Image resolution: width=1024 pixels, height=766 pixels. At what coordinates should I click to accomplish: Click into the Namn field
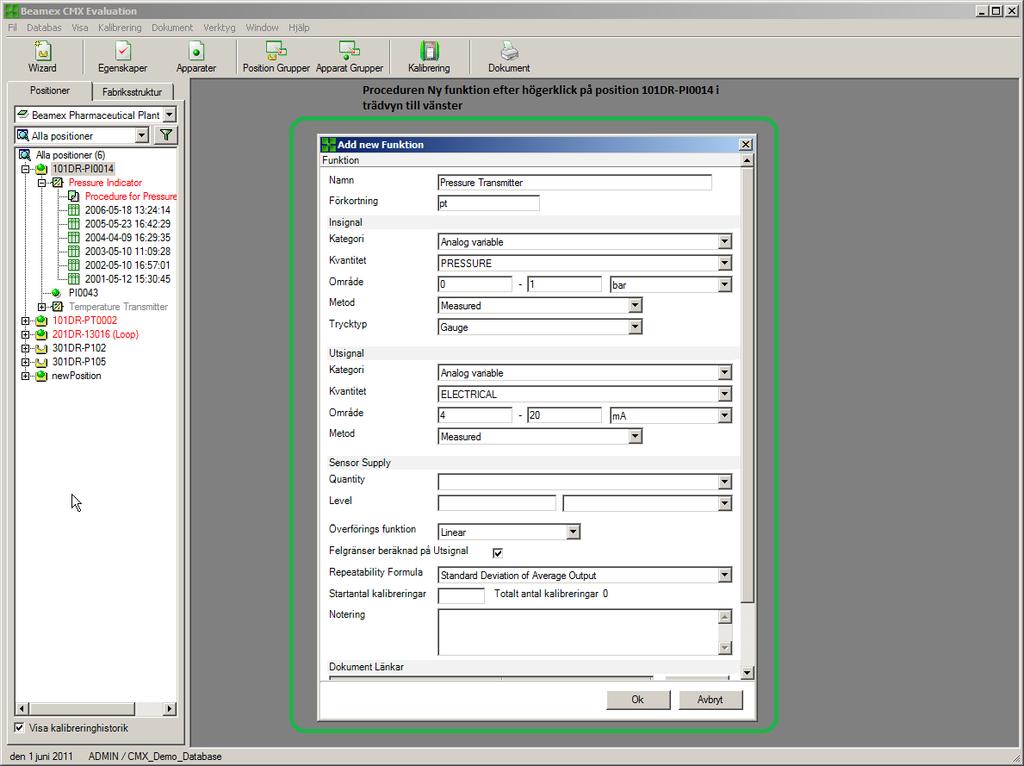(x=575, y=183)
